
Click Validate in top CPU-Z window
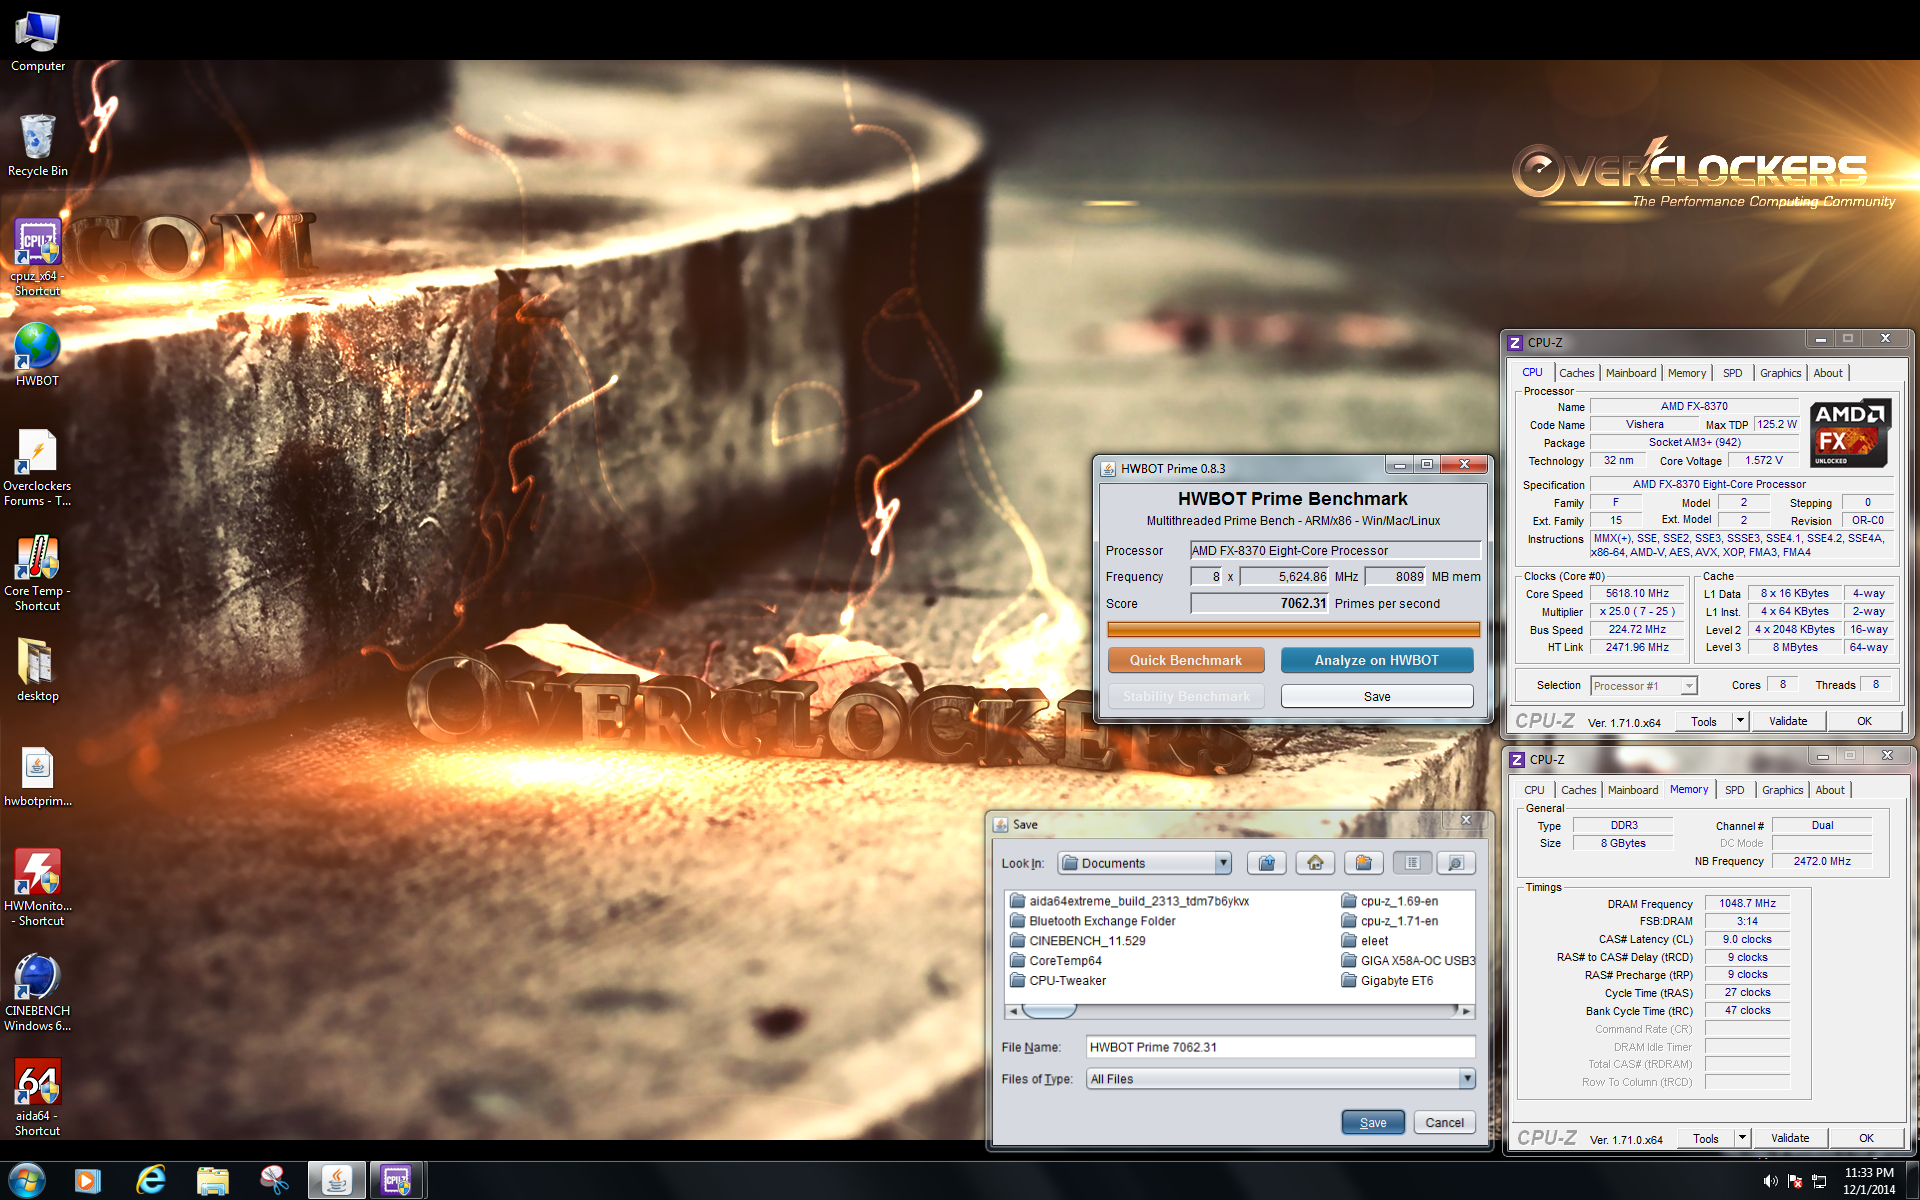(x=1788, y=721)
